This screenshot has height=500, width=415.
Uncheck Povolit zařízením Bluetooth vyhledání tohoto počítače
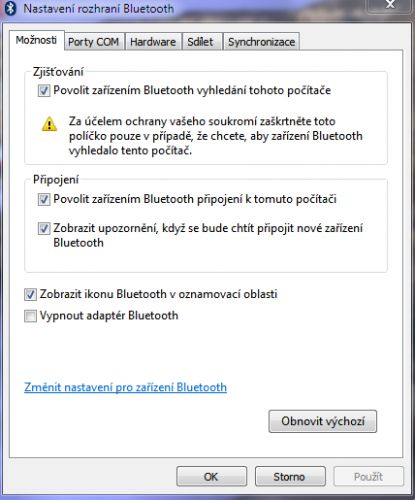click(x=44, y=91)
